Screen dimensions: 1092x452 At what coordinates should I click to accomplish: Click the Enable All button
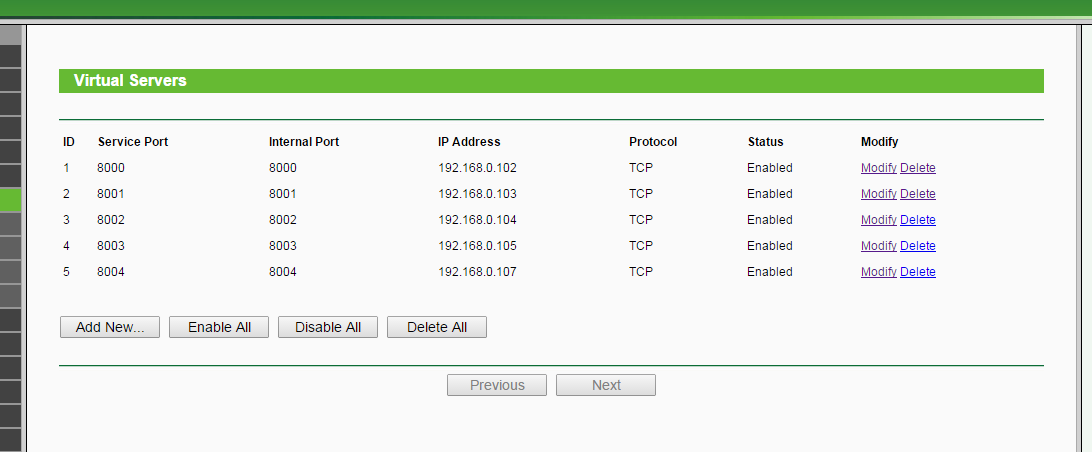click(219, 327)
